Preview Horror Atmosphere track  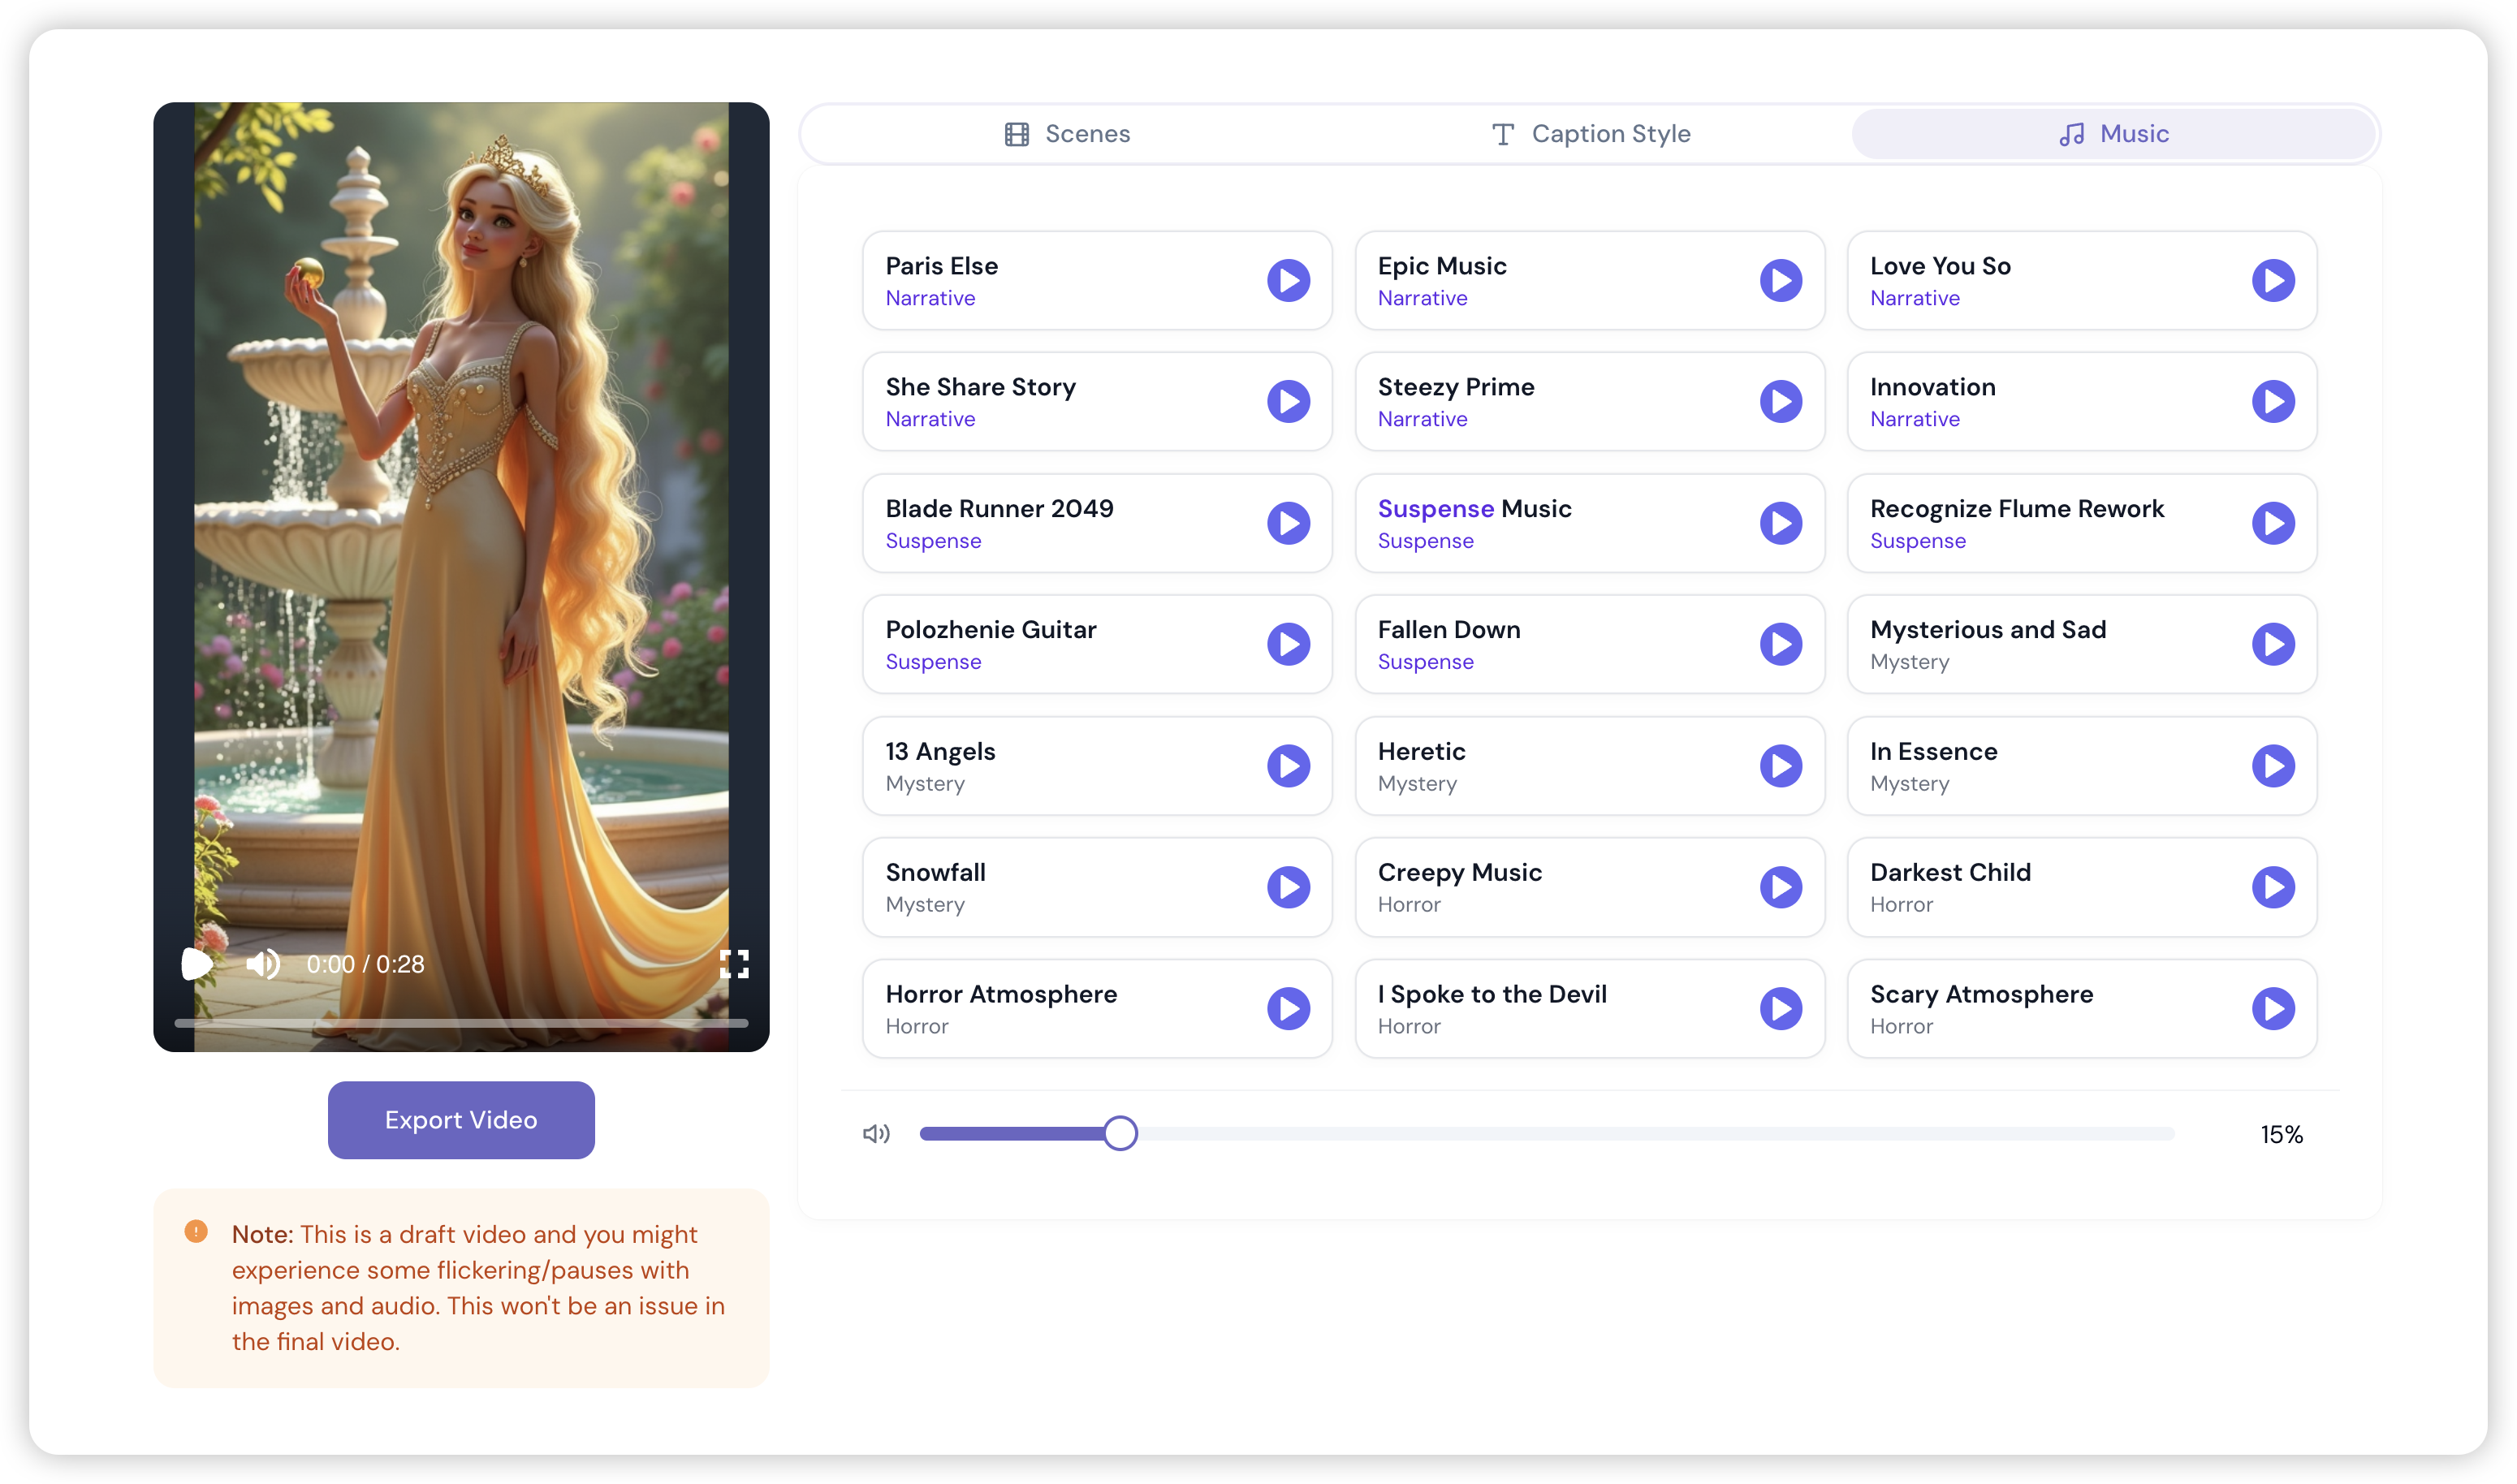(1288, 1008)
